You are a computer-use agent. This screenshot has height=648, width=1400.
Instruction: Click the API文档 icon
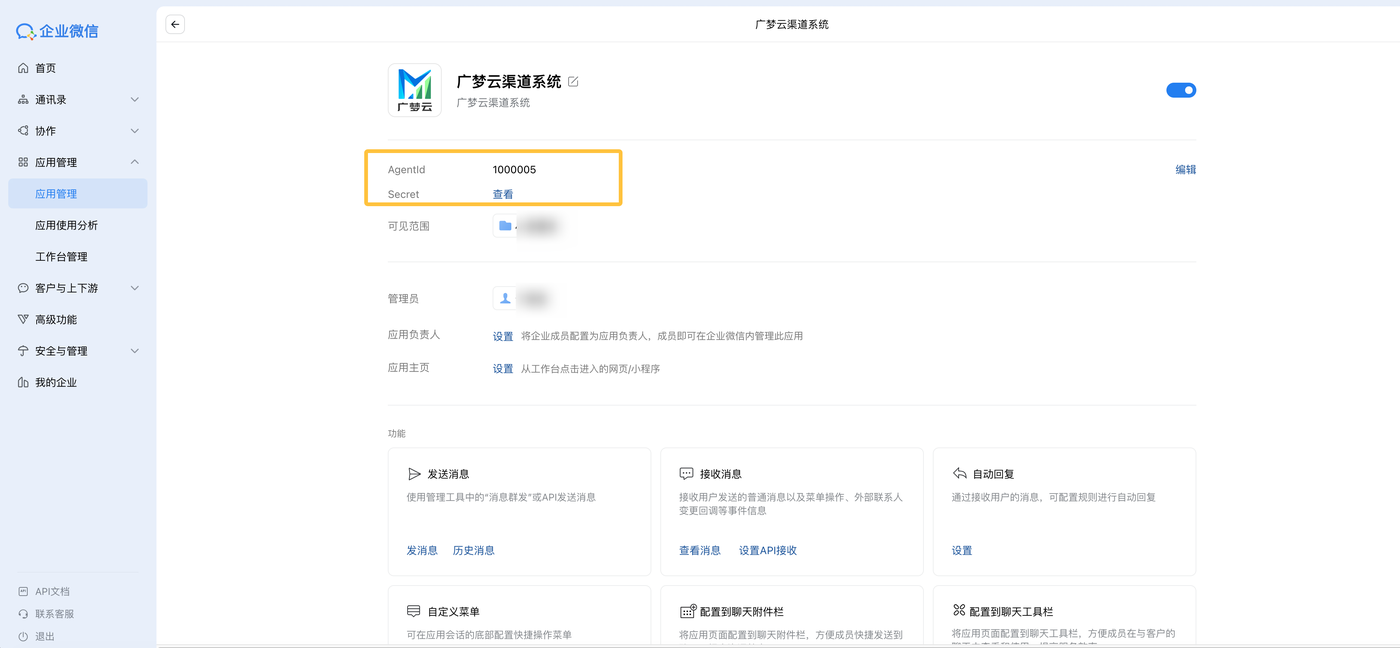tap(23, 591)
